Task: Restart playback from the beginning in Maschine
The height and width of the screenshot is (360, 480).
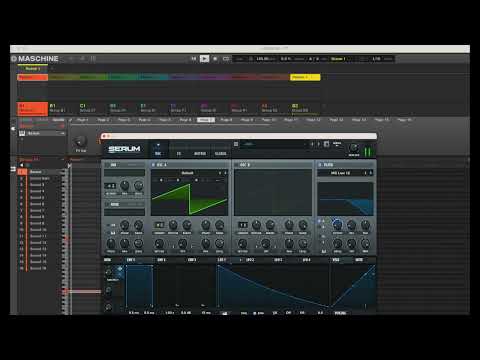Action: click(194, 59)
